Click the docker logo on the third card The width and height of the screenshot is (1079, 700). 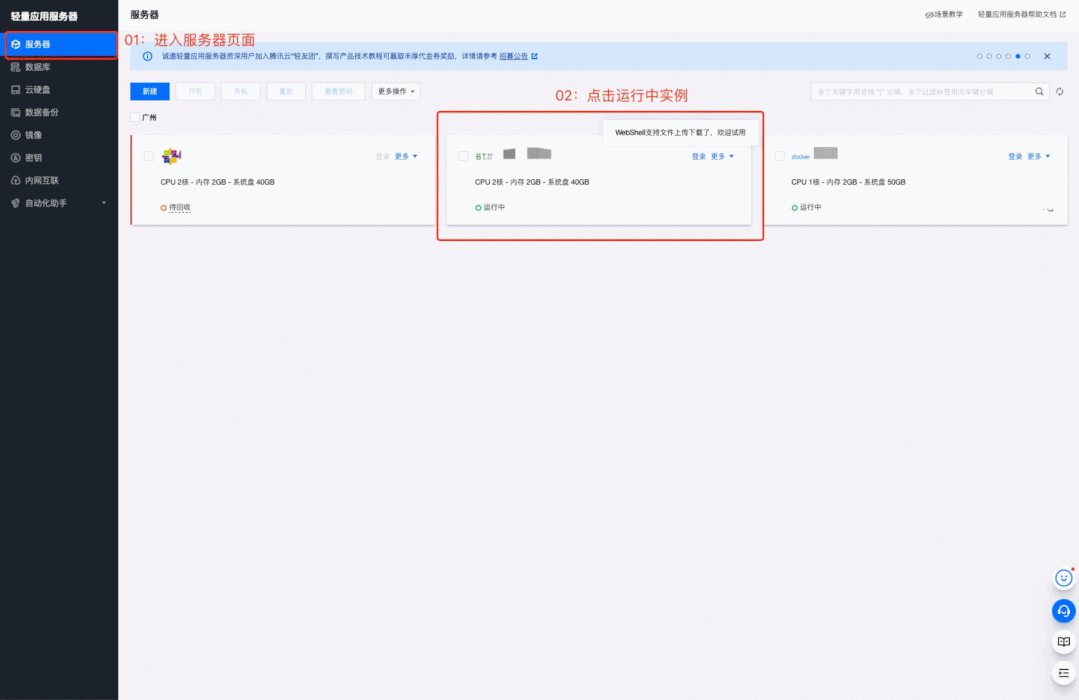(800, 157)
